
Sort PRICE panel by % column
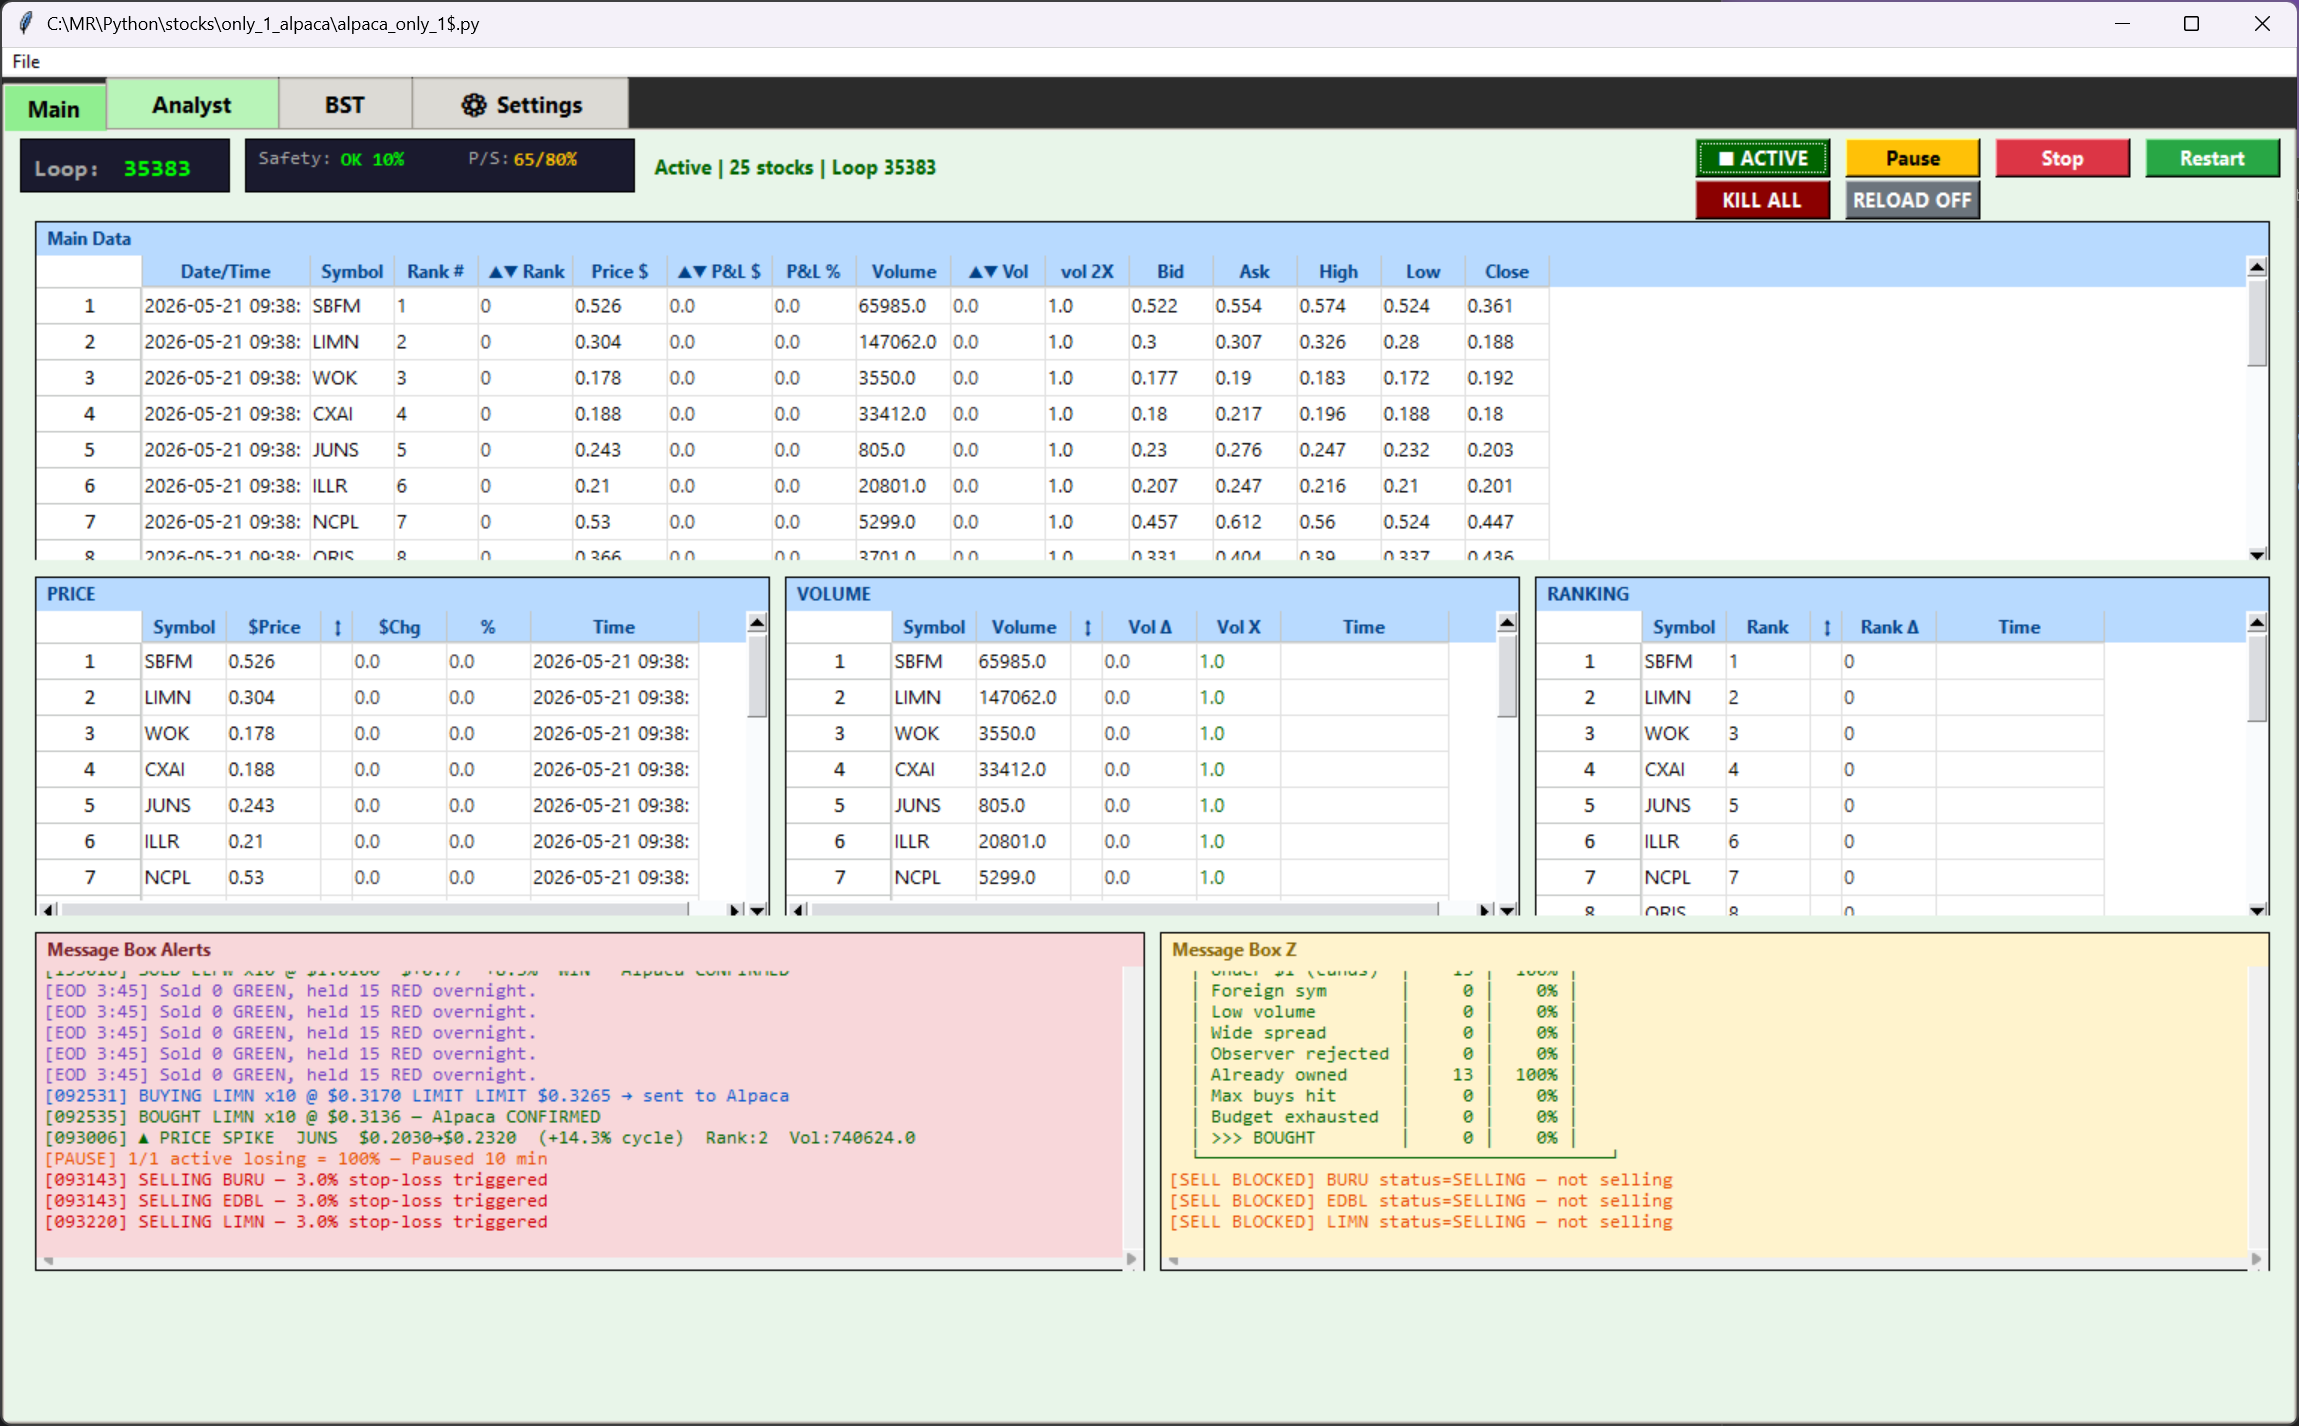pos(488,627)
